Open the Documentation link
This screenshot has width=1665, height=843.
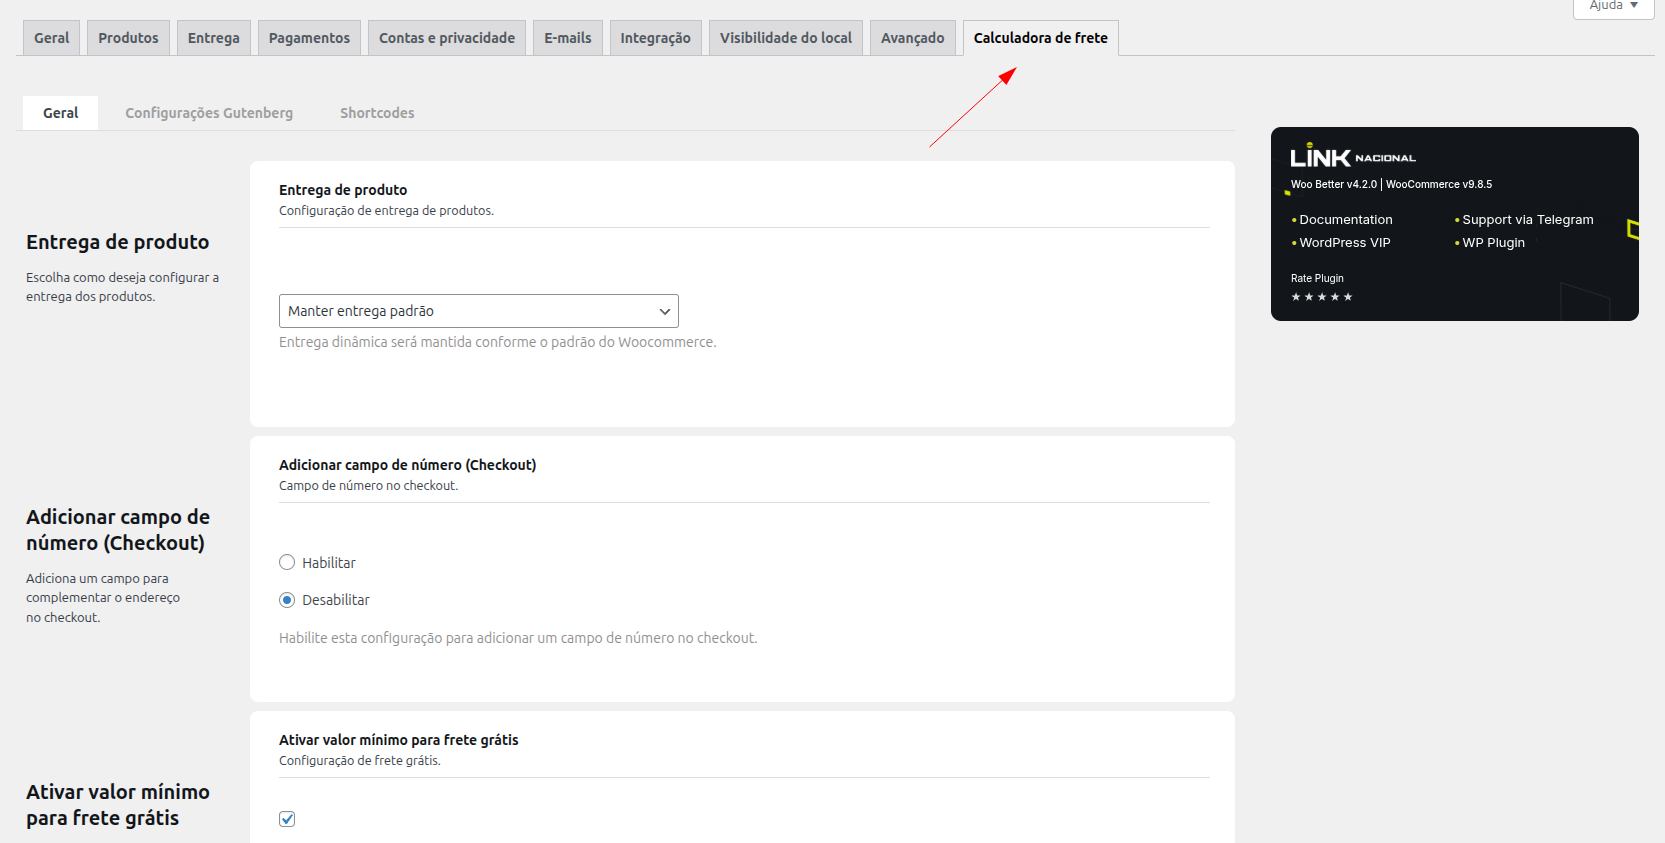click(1345, 220)
